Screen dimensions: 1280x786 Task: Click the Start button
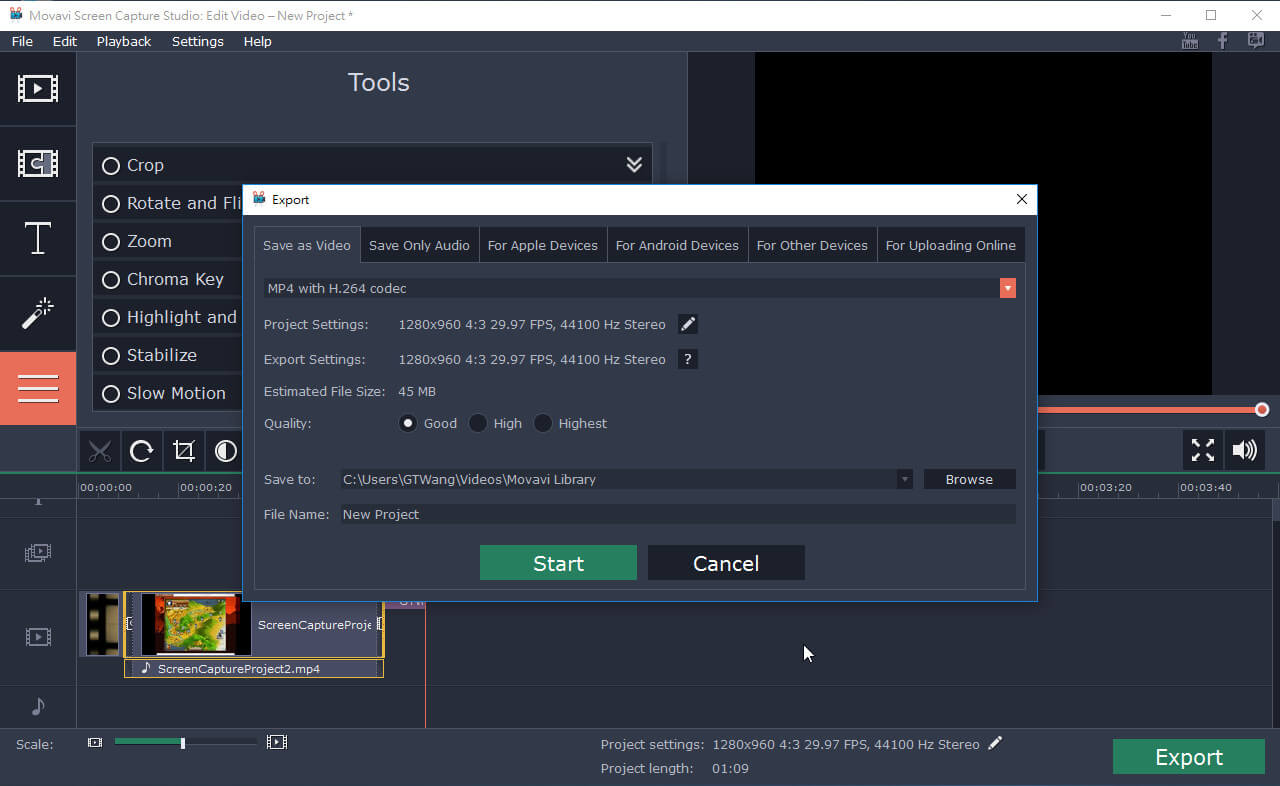(558, 563)
